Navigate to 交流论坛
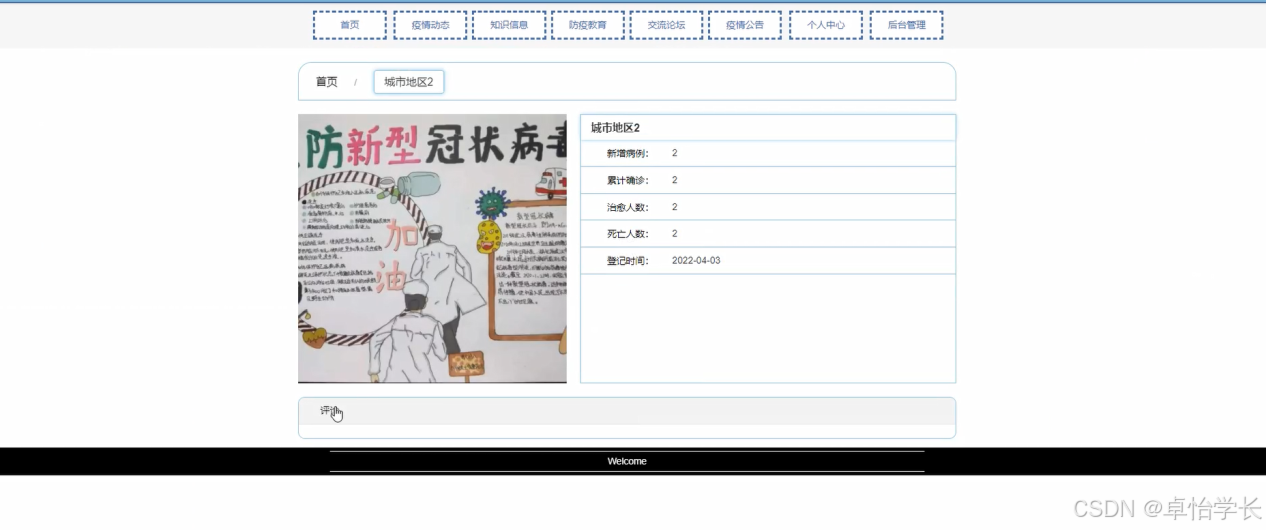Image resolution: width=1266 pixels, height=530 pixels. click(666, 25)
